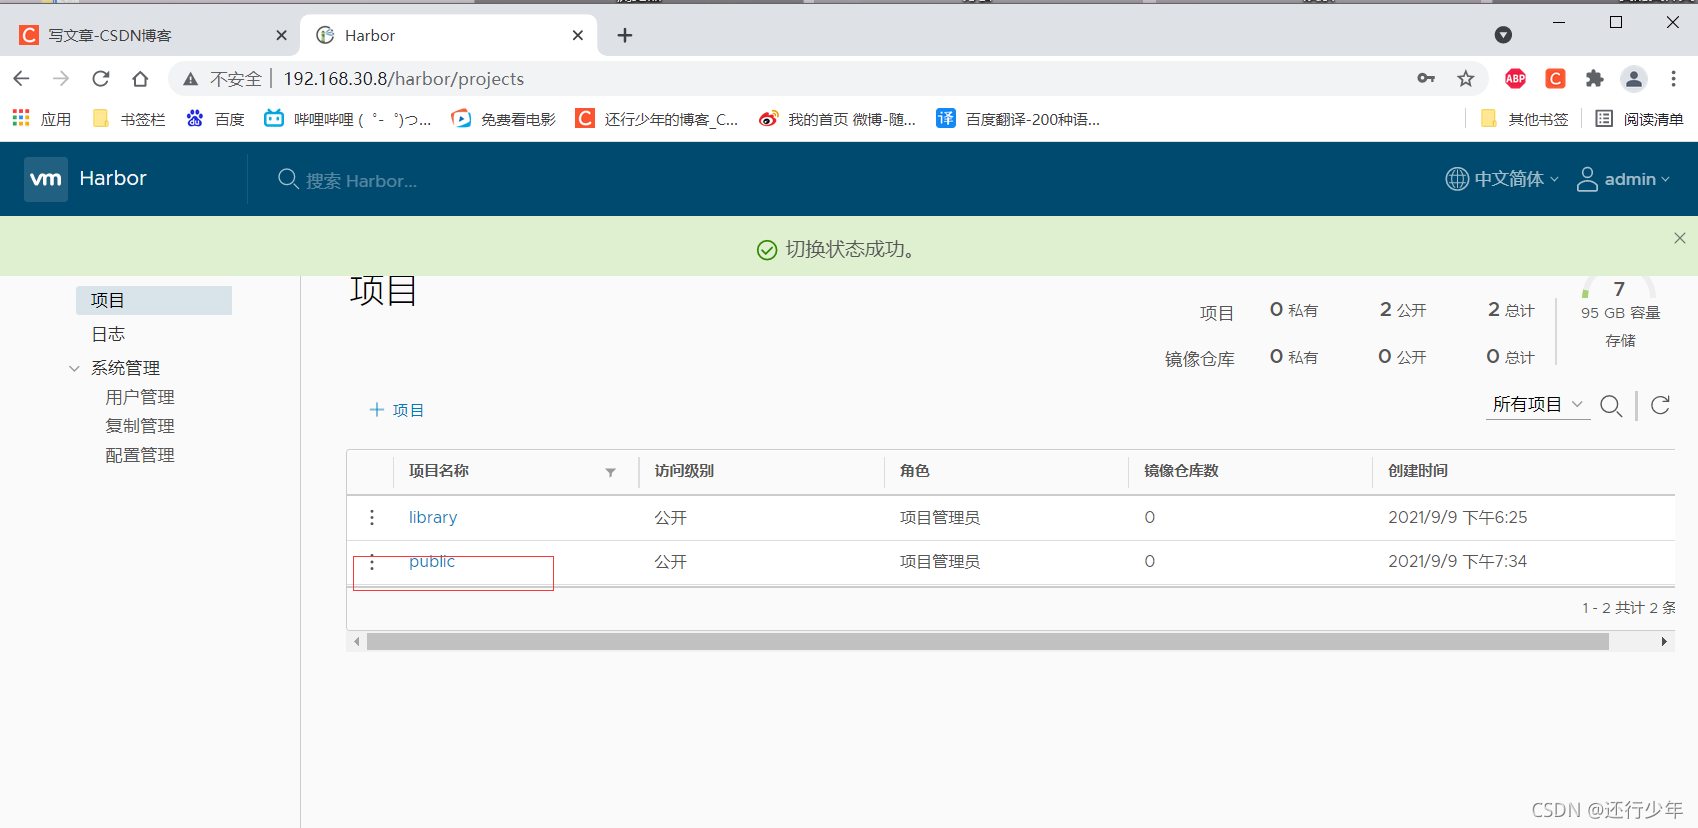Image resolution: width=1698 pixels, height=828 pixels.
Task: Click the browser home button
Action: pos(140,78)
